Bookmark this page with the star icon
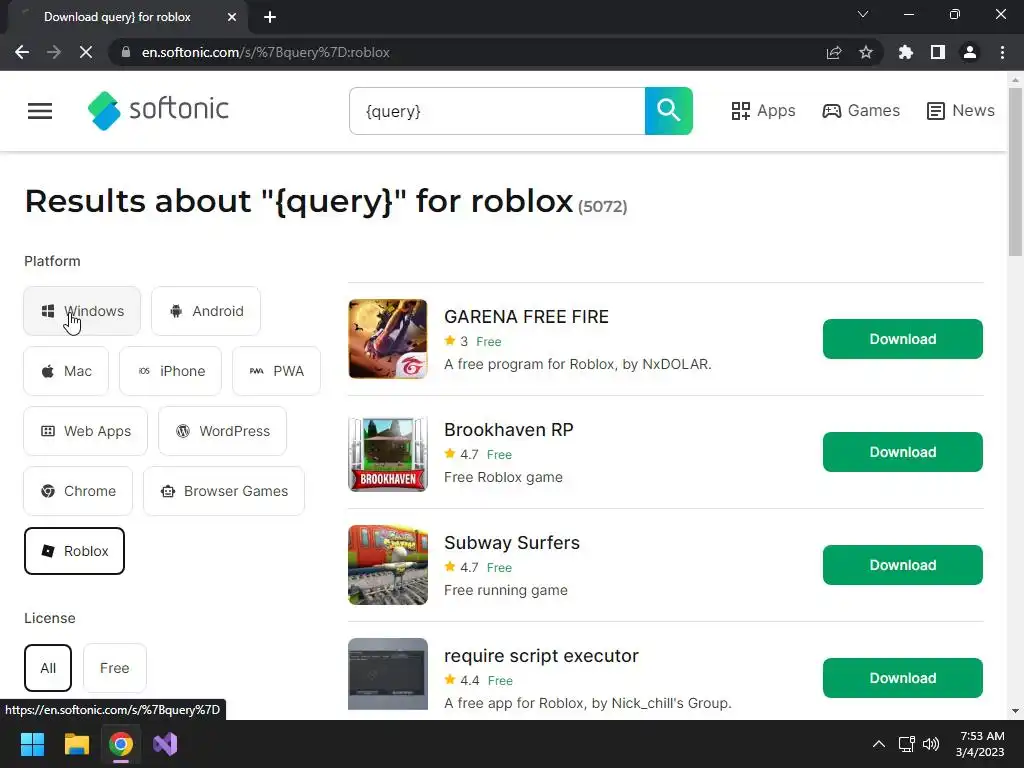1024x768 pixels. [866, 52]
